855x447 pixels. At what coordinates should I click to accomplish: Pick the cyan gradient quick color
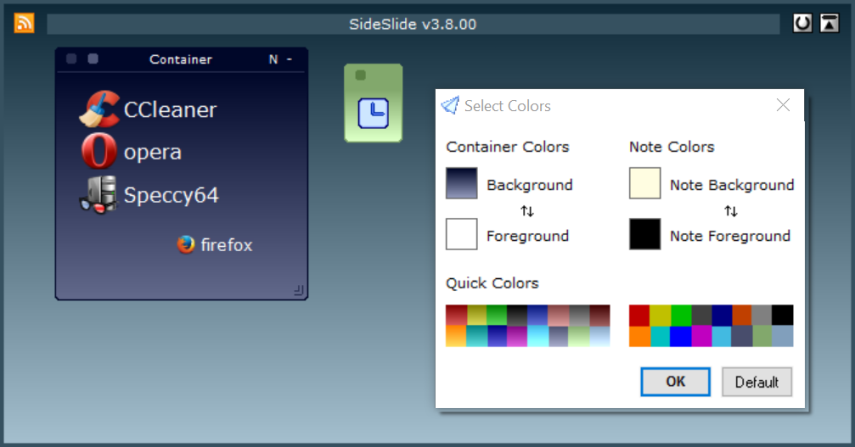point(538,336)
